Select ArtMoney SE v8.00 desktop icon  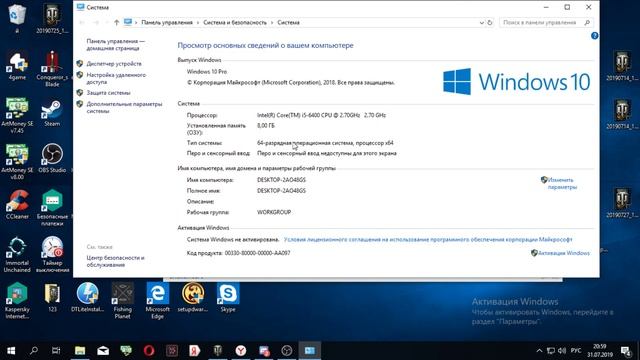(x=17, y=162)
